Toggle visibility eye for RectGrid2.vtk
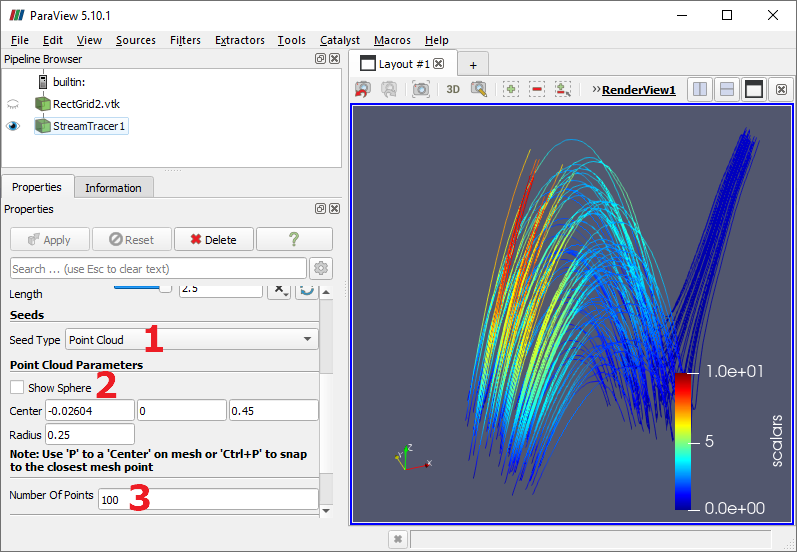 14,104
